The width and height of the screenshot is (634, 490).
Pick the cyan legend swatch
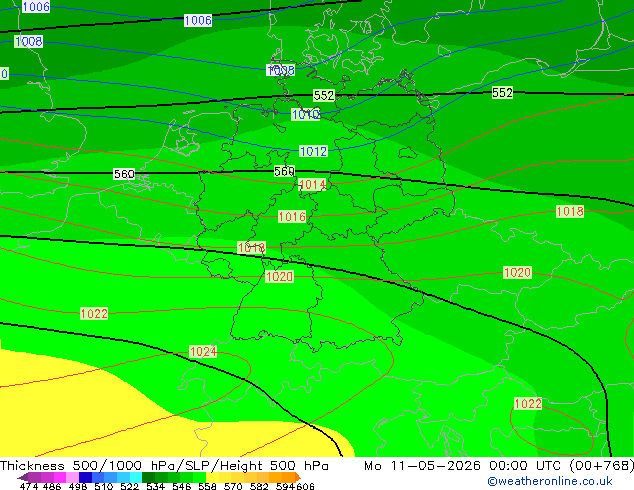pyautogui.click(x=136, y=477)
